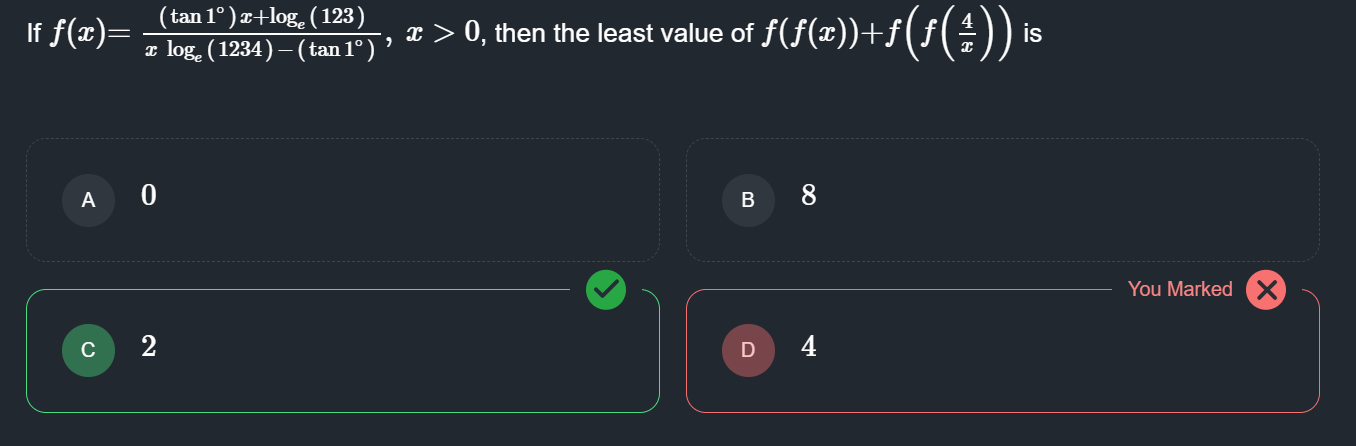Click answer value 4 text
1356x446 pixels.
809,347
